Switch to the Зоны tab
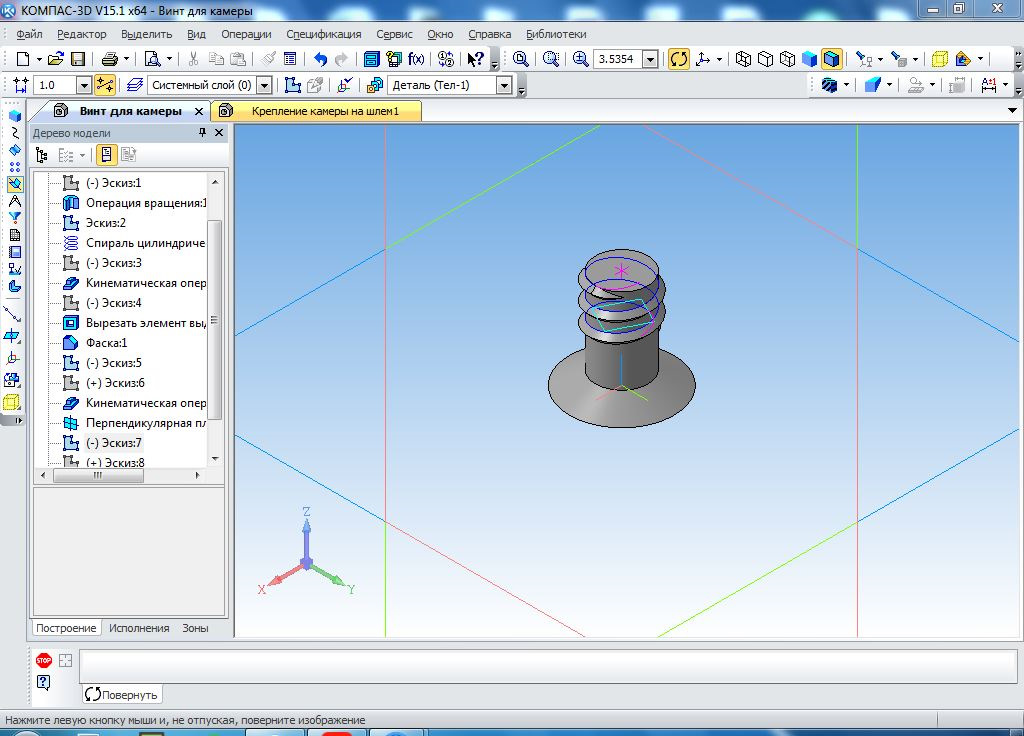 click(x=195, y=628)
